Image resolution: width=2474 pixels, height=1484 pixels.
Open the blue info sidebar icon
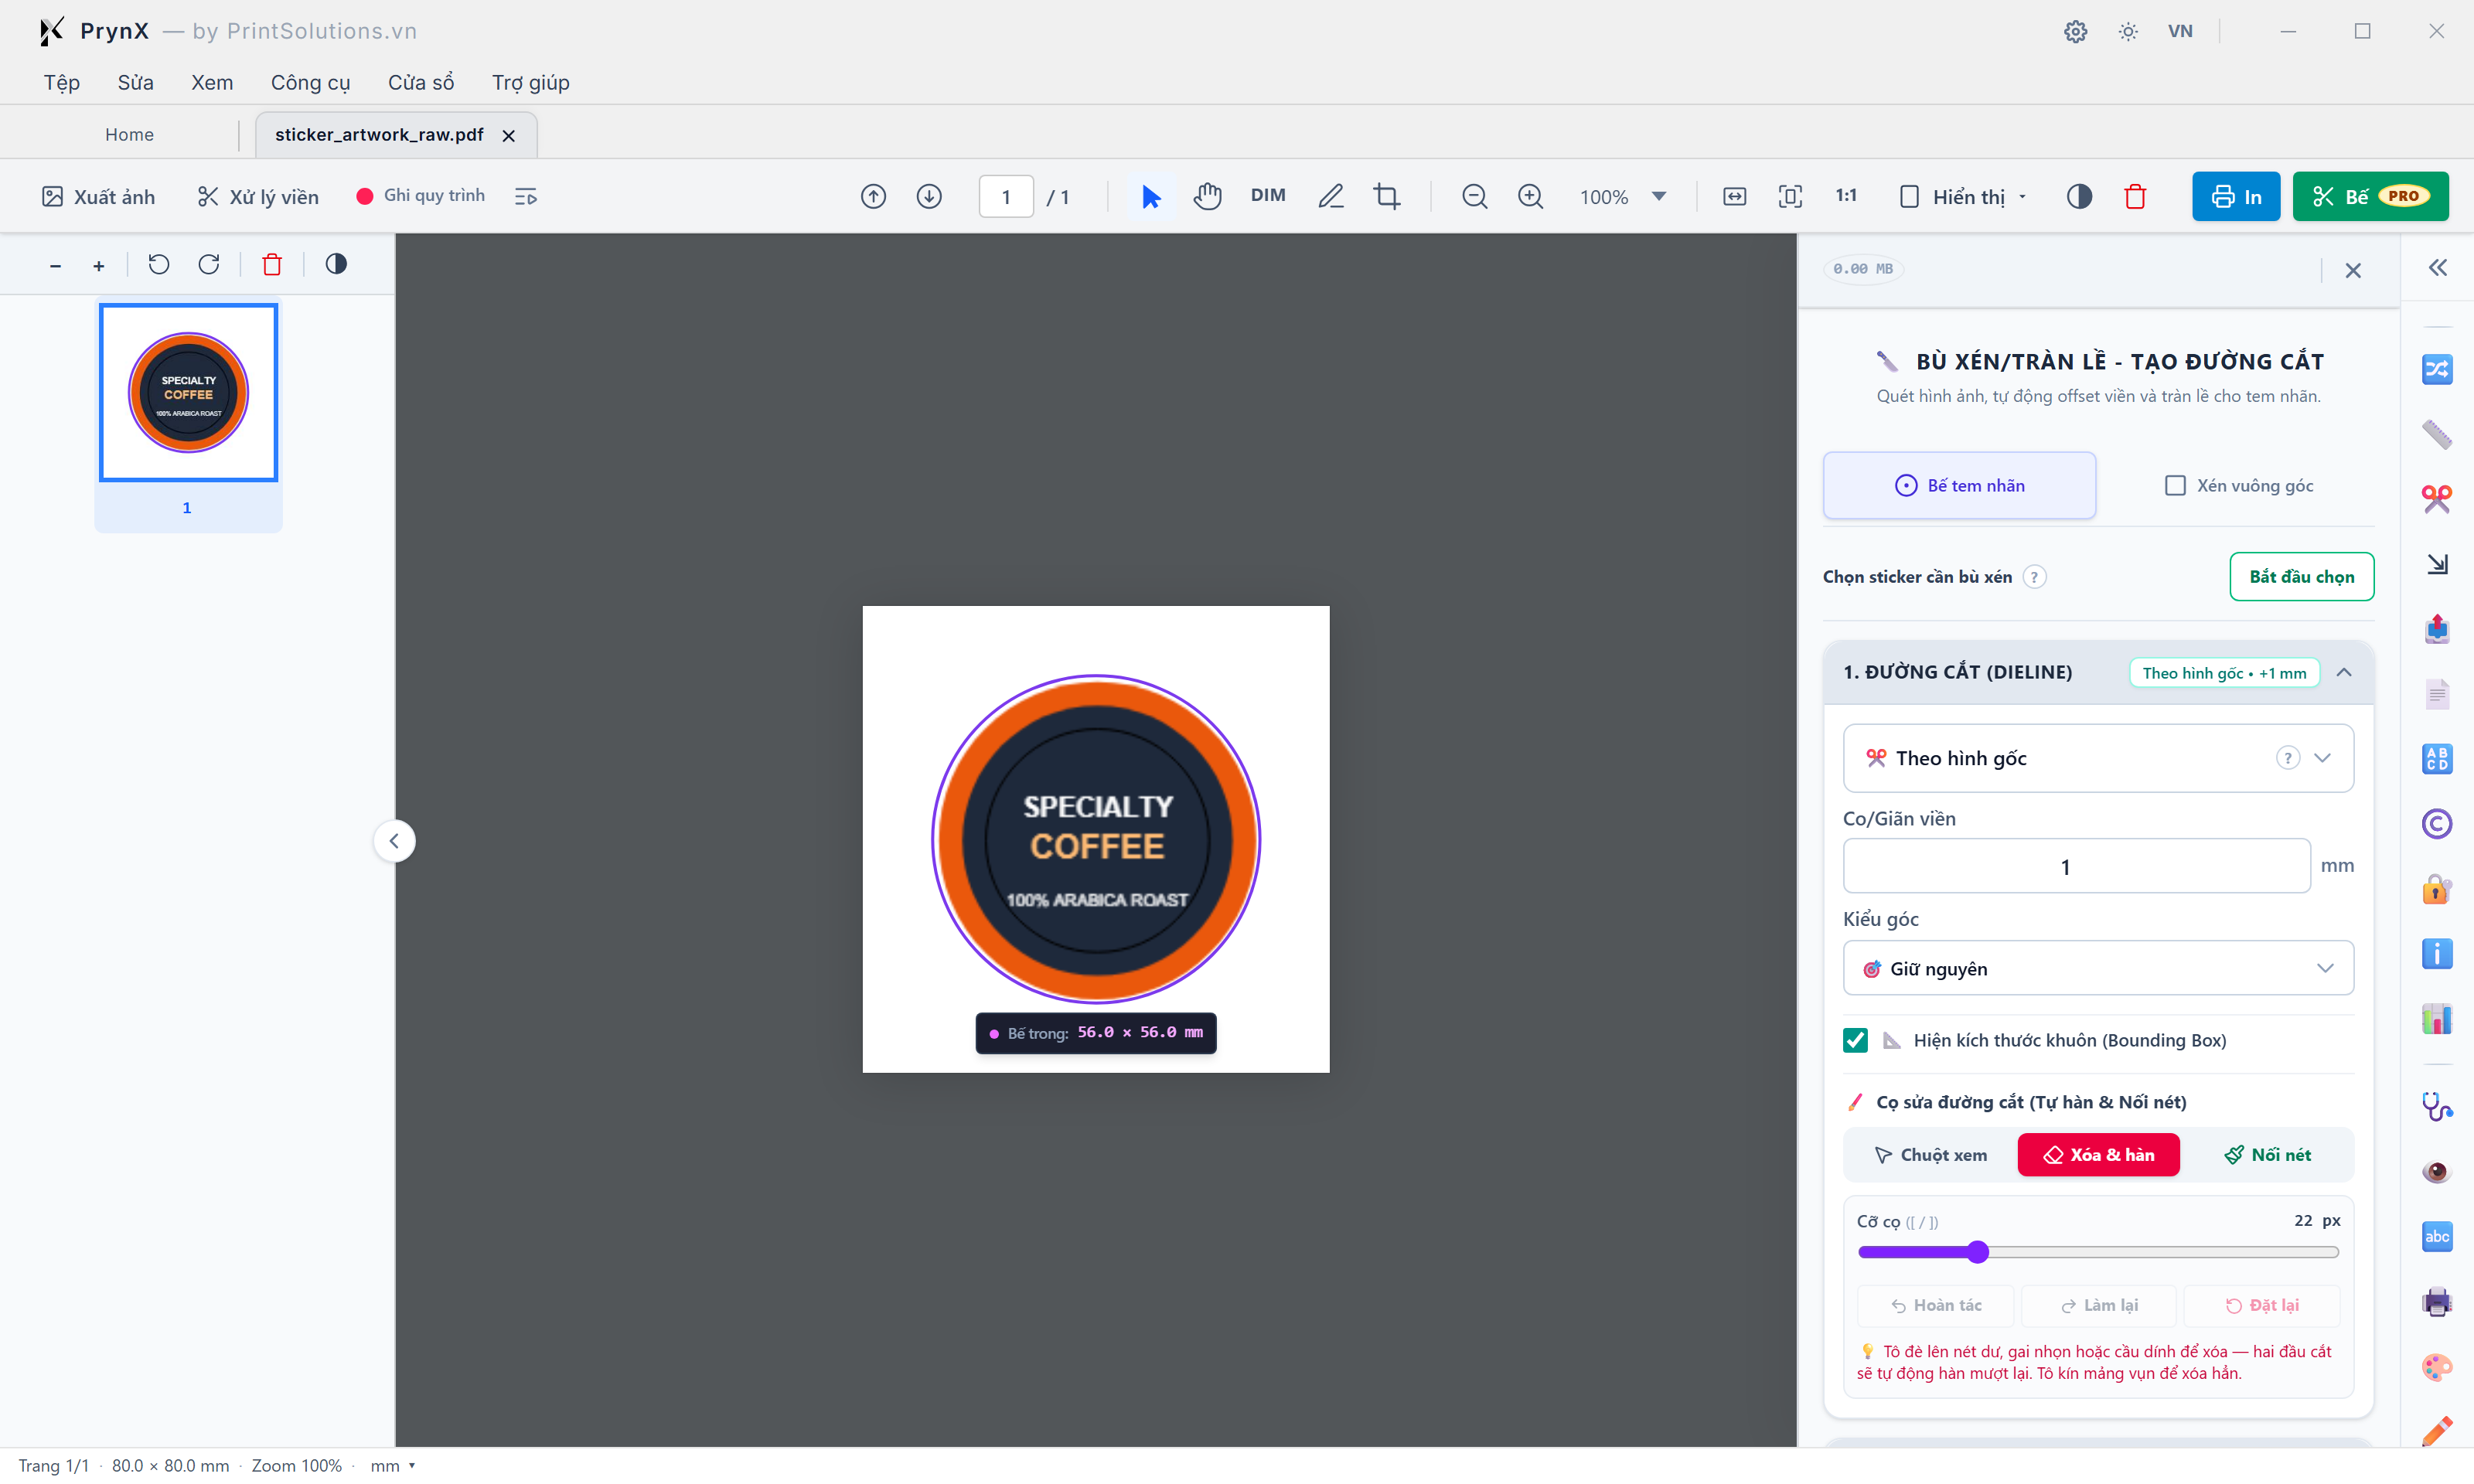[x=2437, y=954]
